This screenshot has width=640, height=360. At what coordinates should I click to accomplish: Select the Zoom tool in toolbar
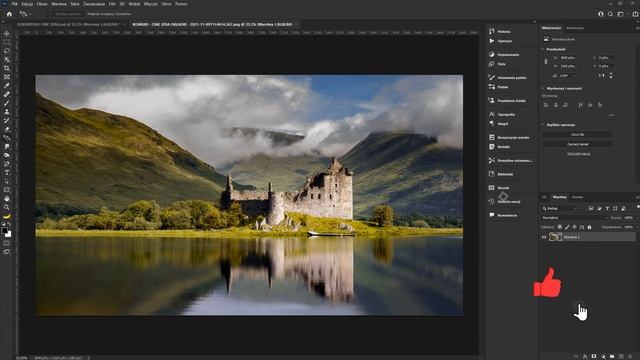tap(7, 207)
